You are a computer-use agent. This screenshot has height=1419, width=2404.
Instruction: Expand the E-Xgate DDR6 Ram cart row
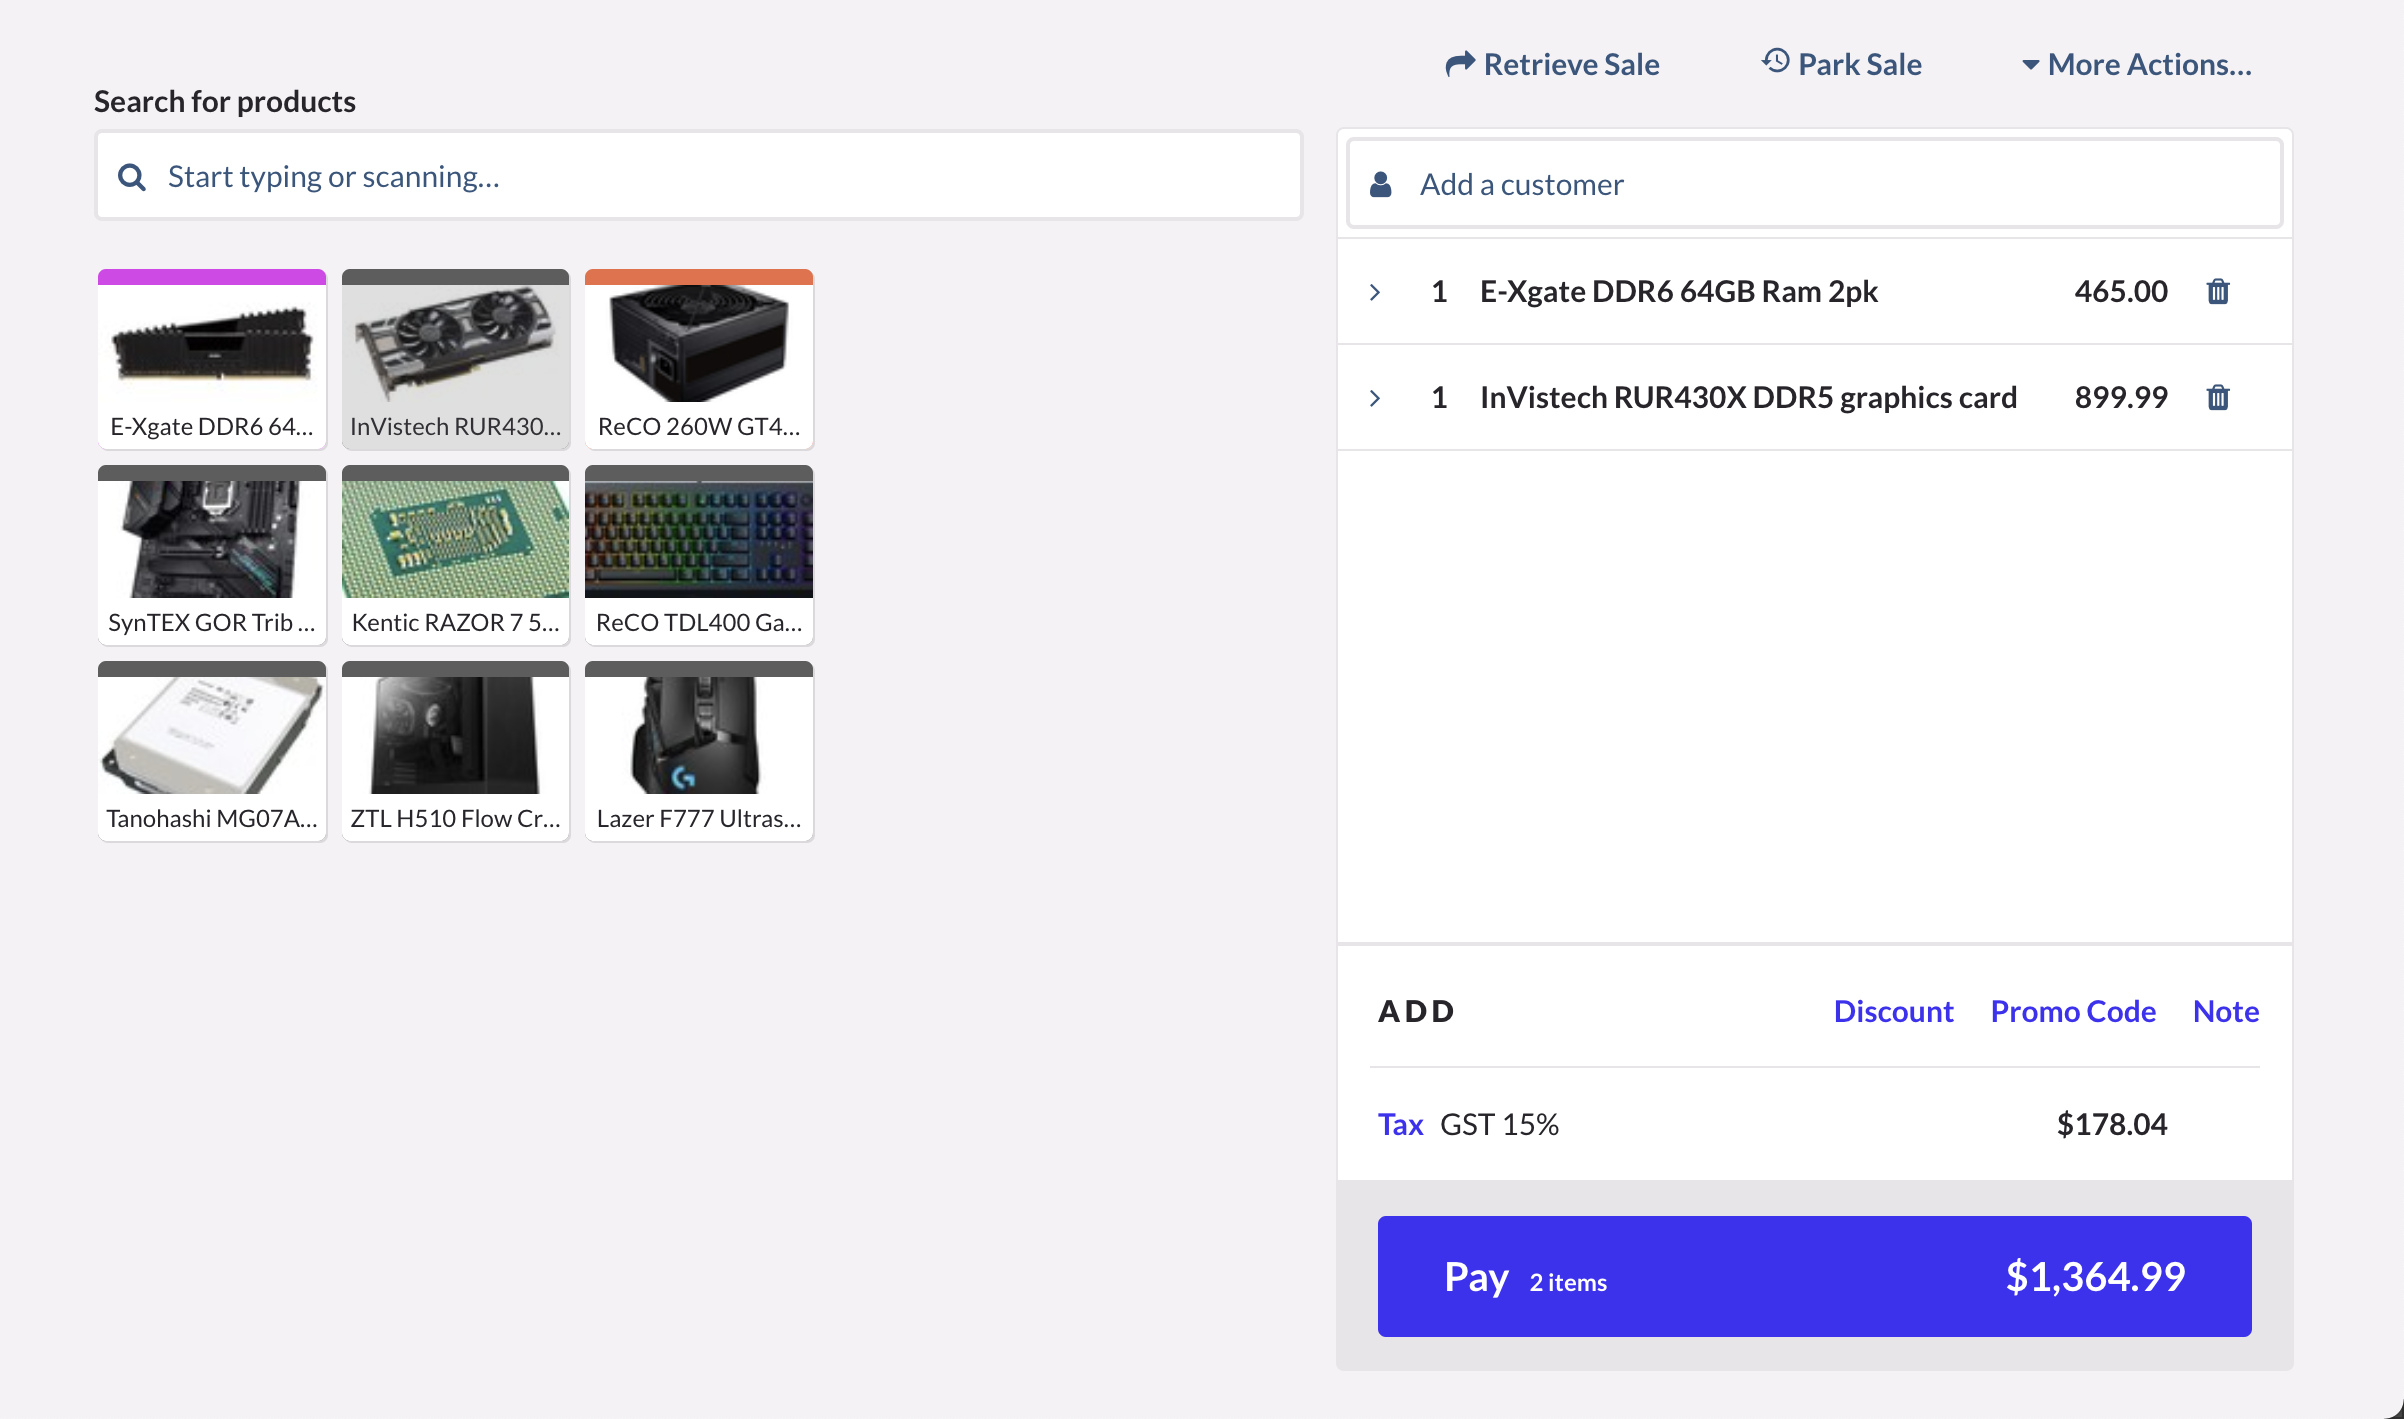click(1376, 291)
